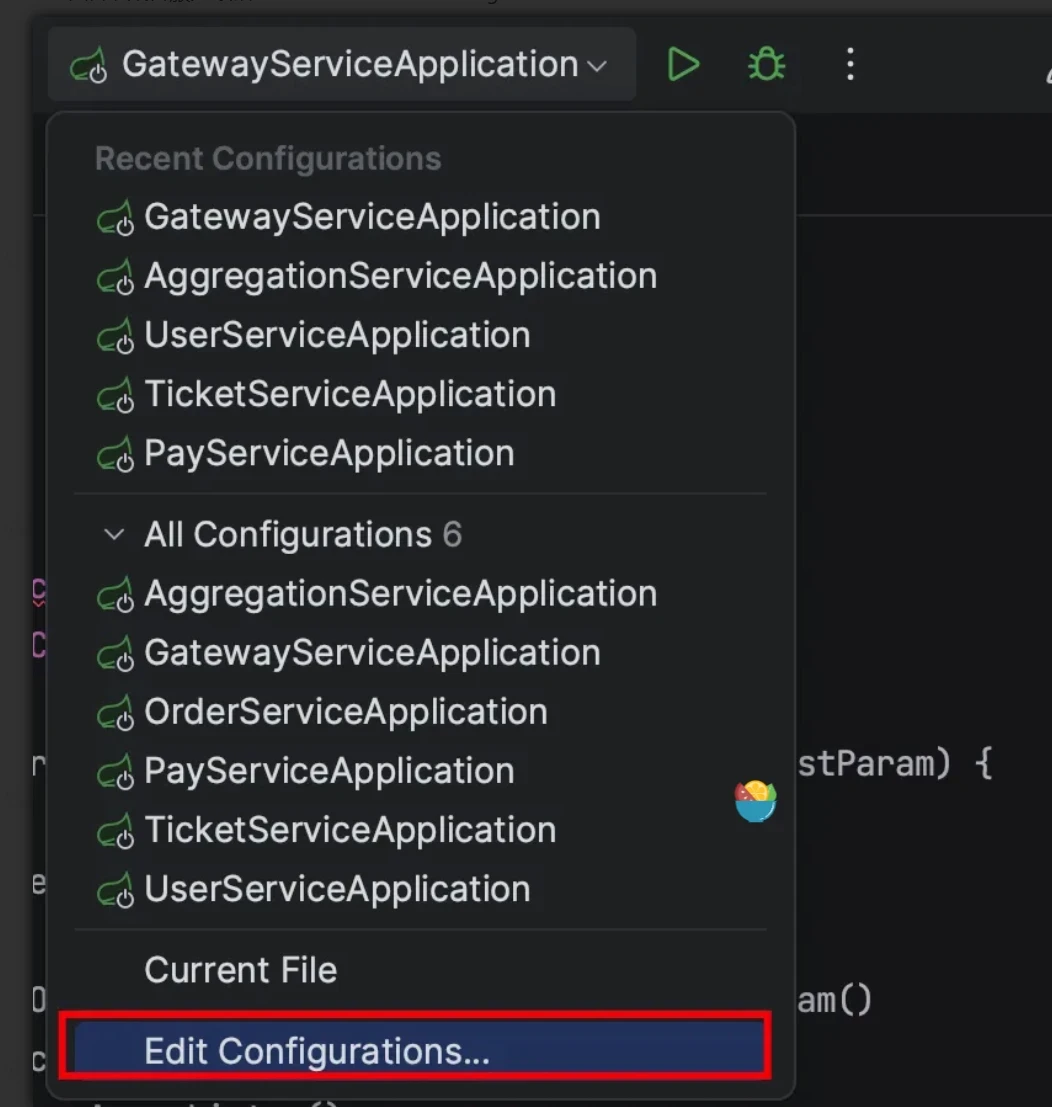1052x1107 pixels.
Task: Click the colorful bowl plugin icon
Action: (756, 802)
